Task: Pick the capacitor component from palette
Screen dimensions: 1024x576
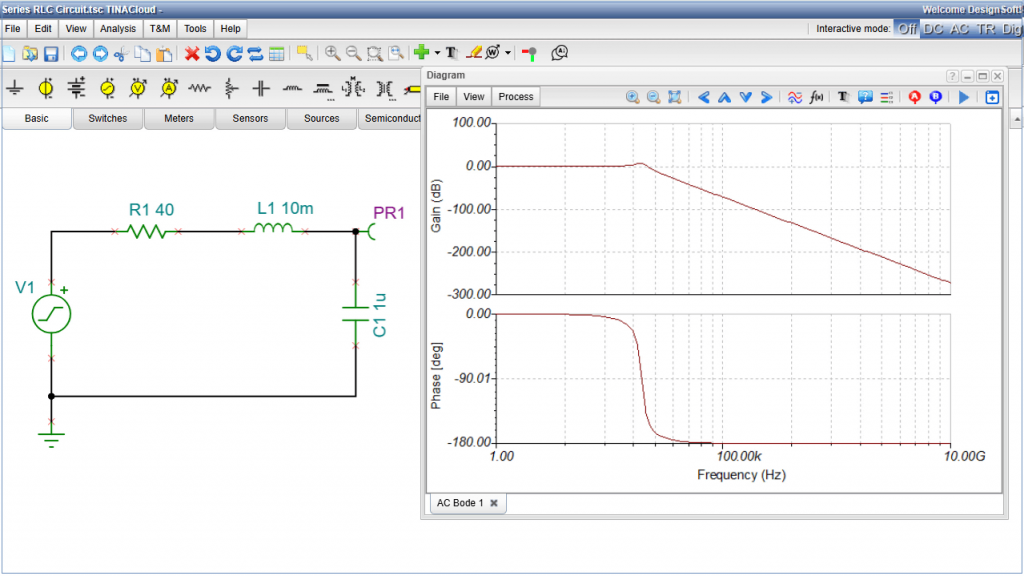Action: pyautogui.click(x=261, y=89)
